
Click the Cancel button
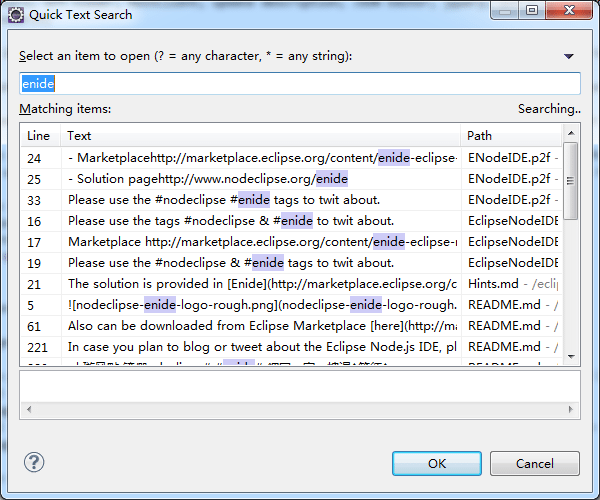coord(535,464)
